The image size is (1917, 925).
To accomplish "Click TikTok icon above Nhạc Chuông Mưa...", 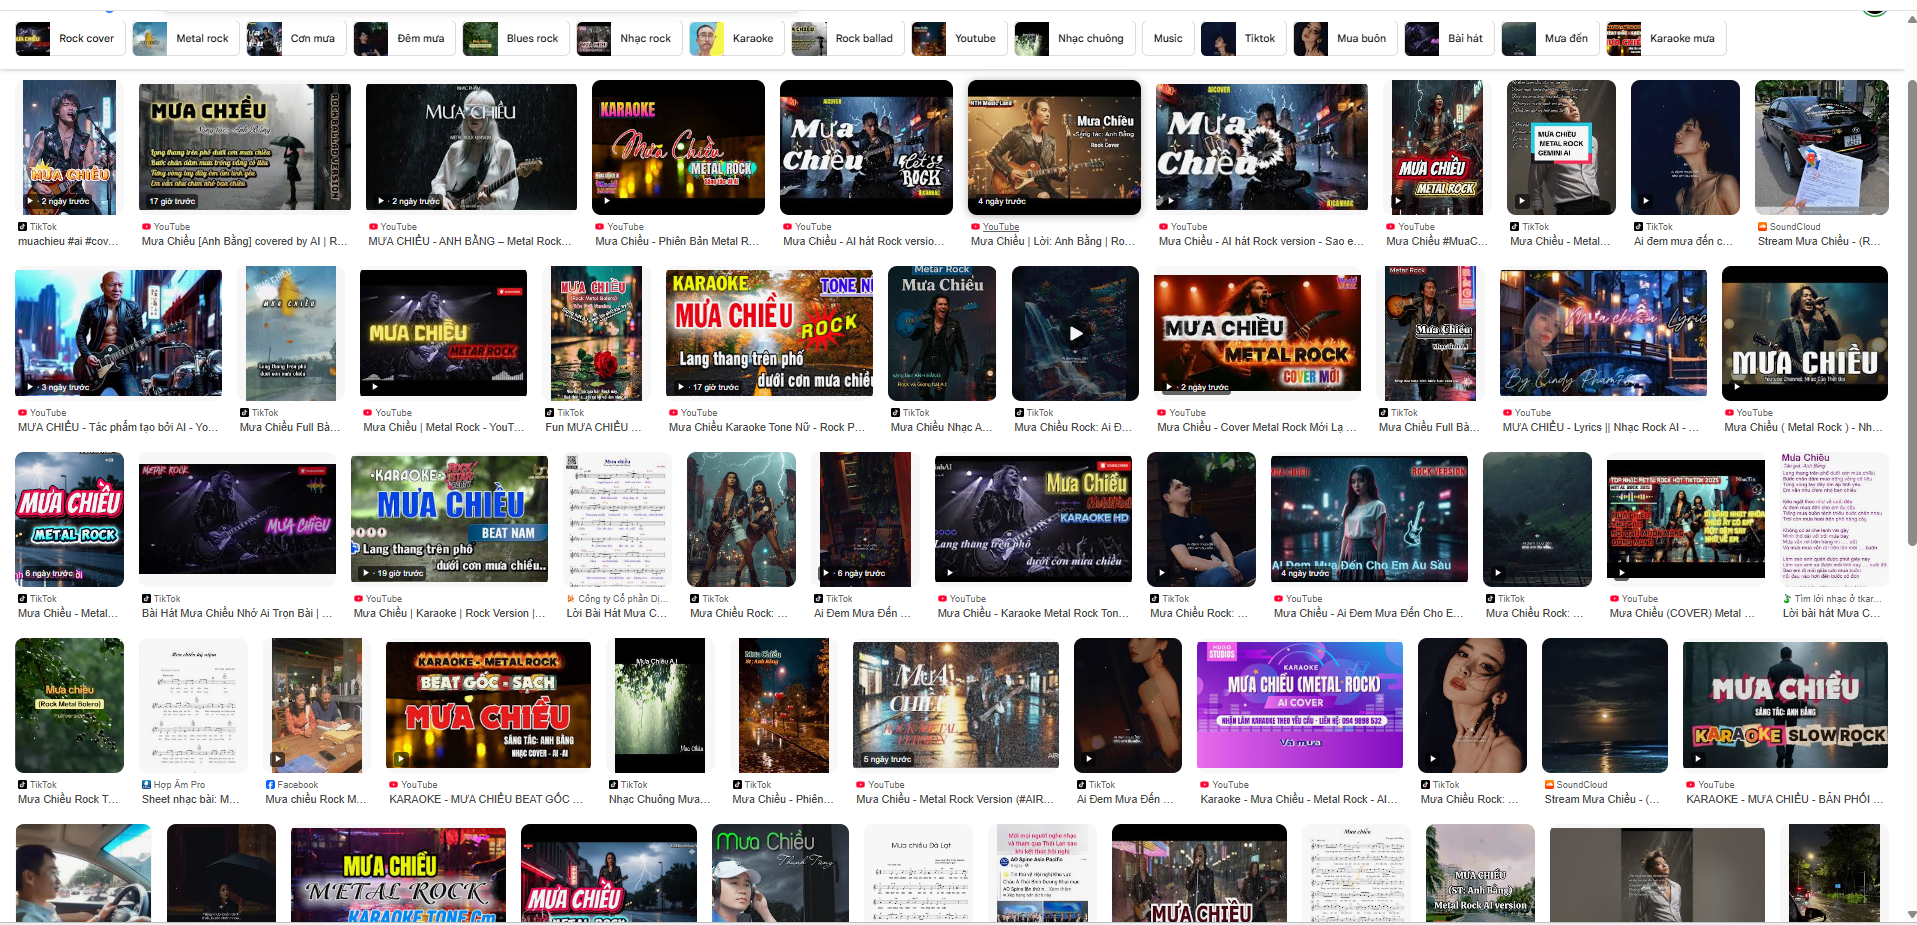I will [613, 785].
